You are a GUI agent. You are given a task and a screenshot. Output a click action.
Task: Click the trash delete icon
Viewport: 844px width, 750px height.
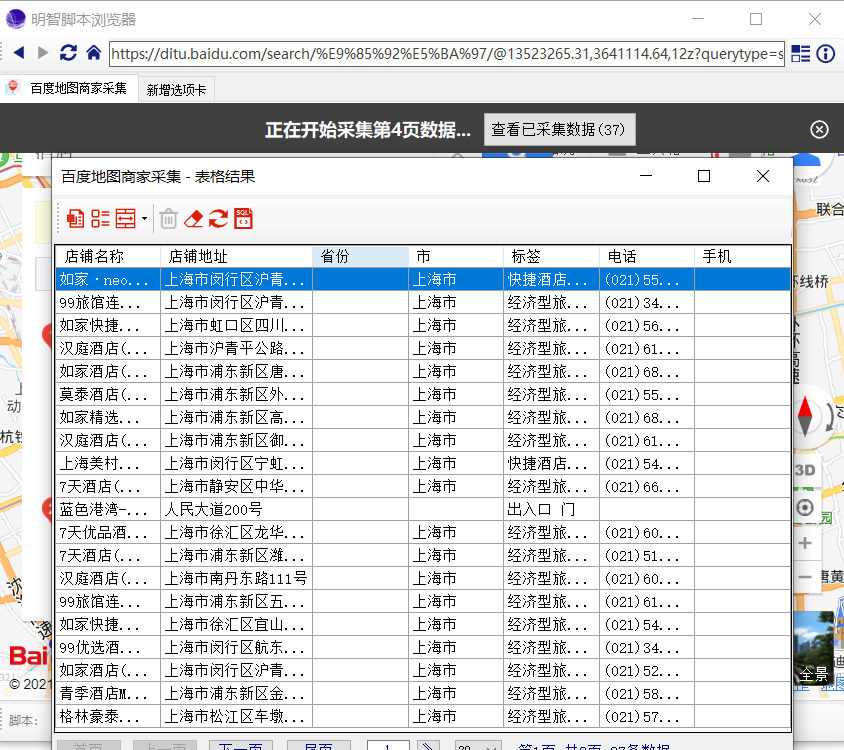tap(168, 219)
